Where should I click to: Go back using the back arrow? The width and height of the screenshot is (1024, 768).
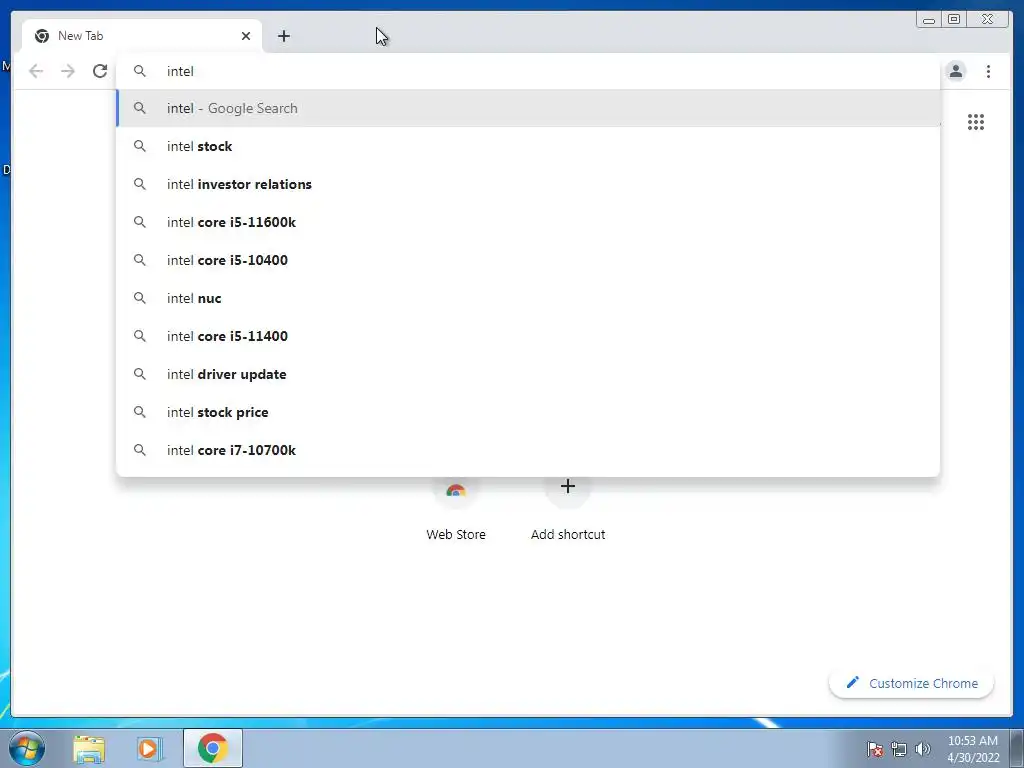point(36,71)
